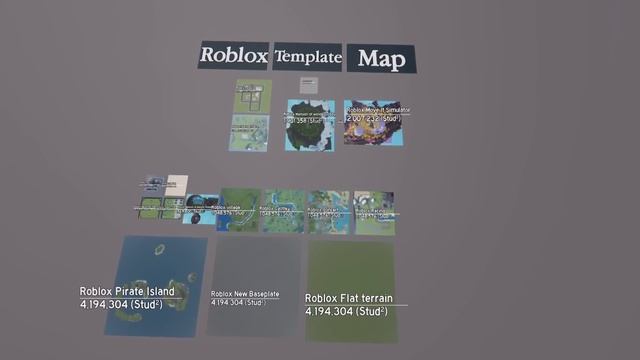Open the Roblox Move It Simulator map
Image resolution: width=640 pixels, height=360 pixels.
[x=374, y=122]
